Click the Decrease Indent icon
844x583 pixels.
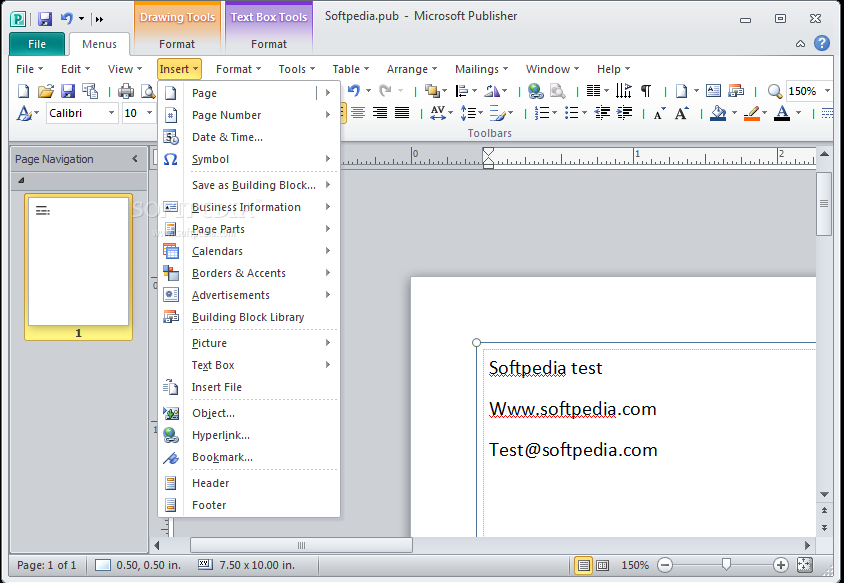point(602,113)
